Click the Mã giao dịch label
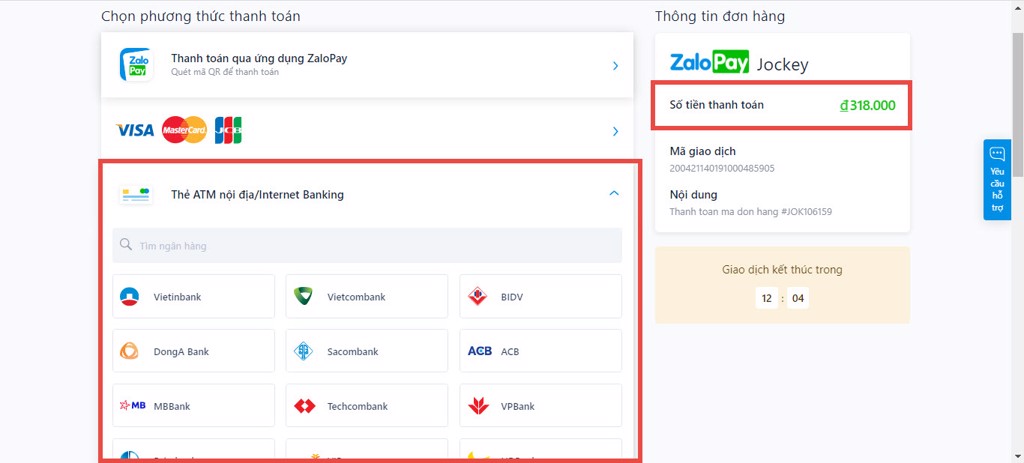 (703, 152)
